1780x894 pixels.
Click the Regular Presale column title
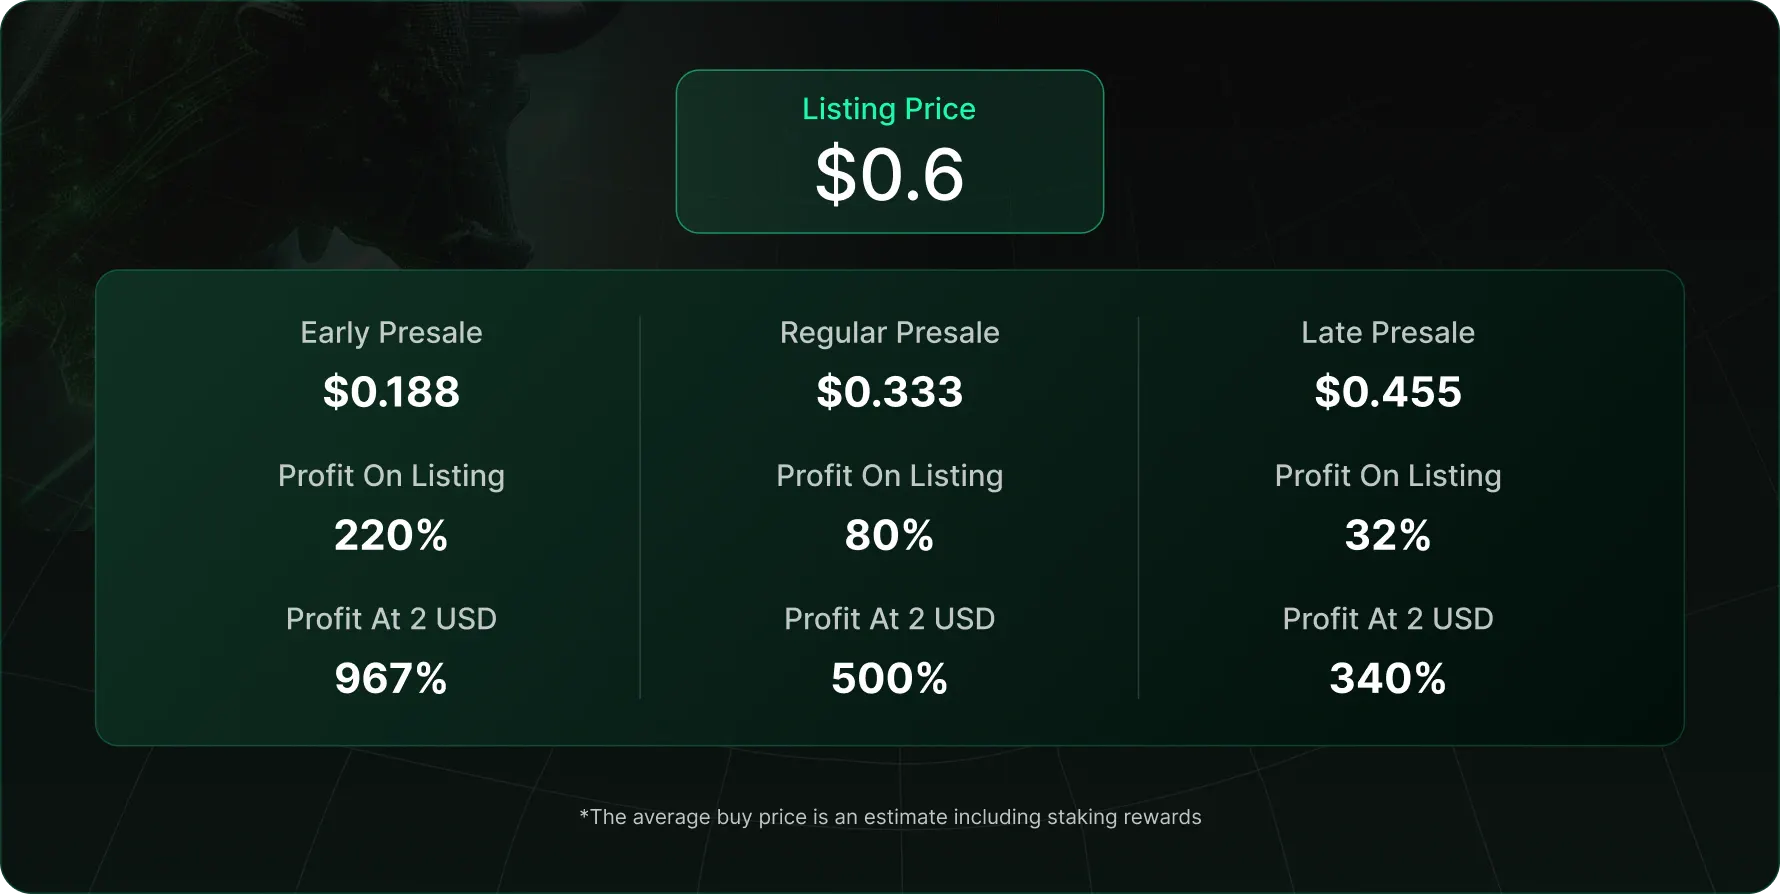(x=889, y=333)
